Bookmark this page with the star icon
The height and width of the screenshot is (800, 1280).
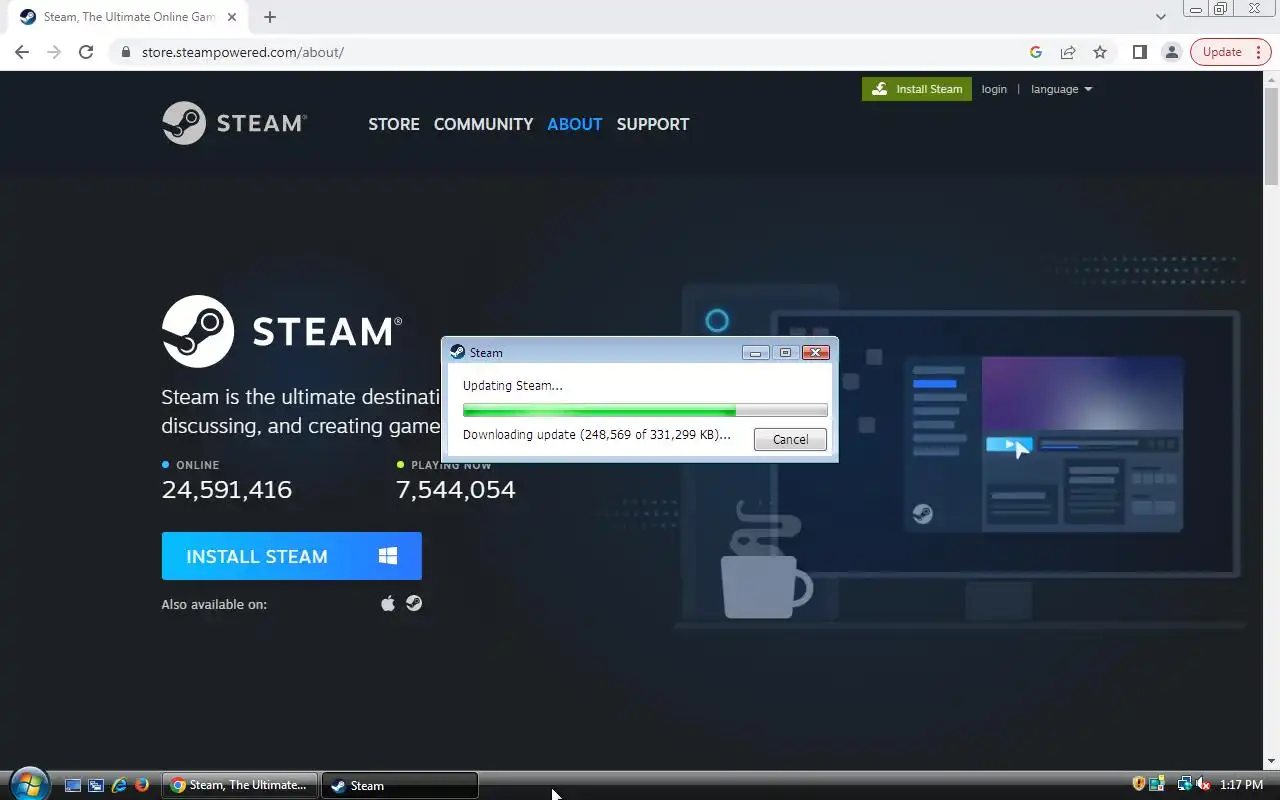1100,52
